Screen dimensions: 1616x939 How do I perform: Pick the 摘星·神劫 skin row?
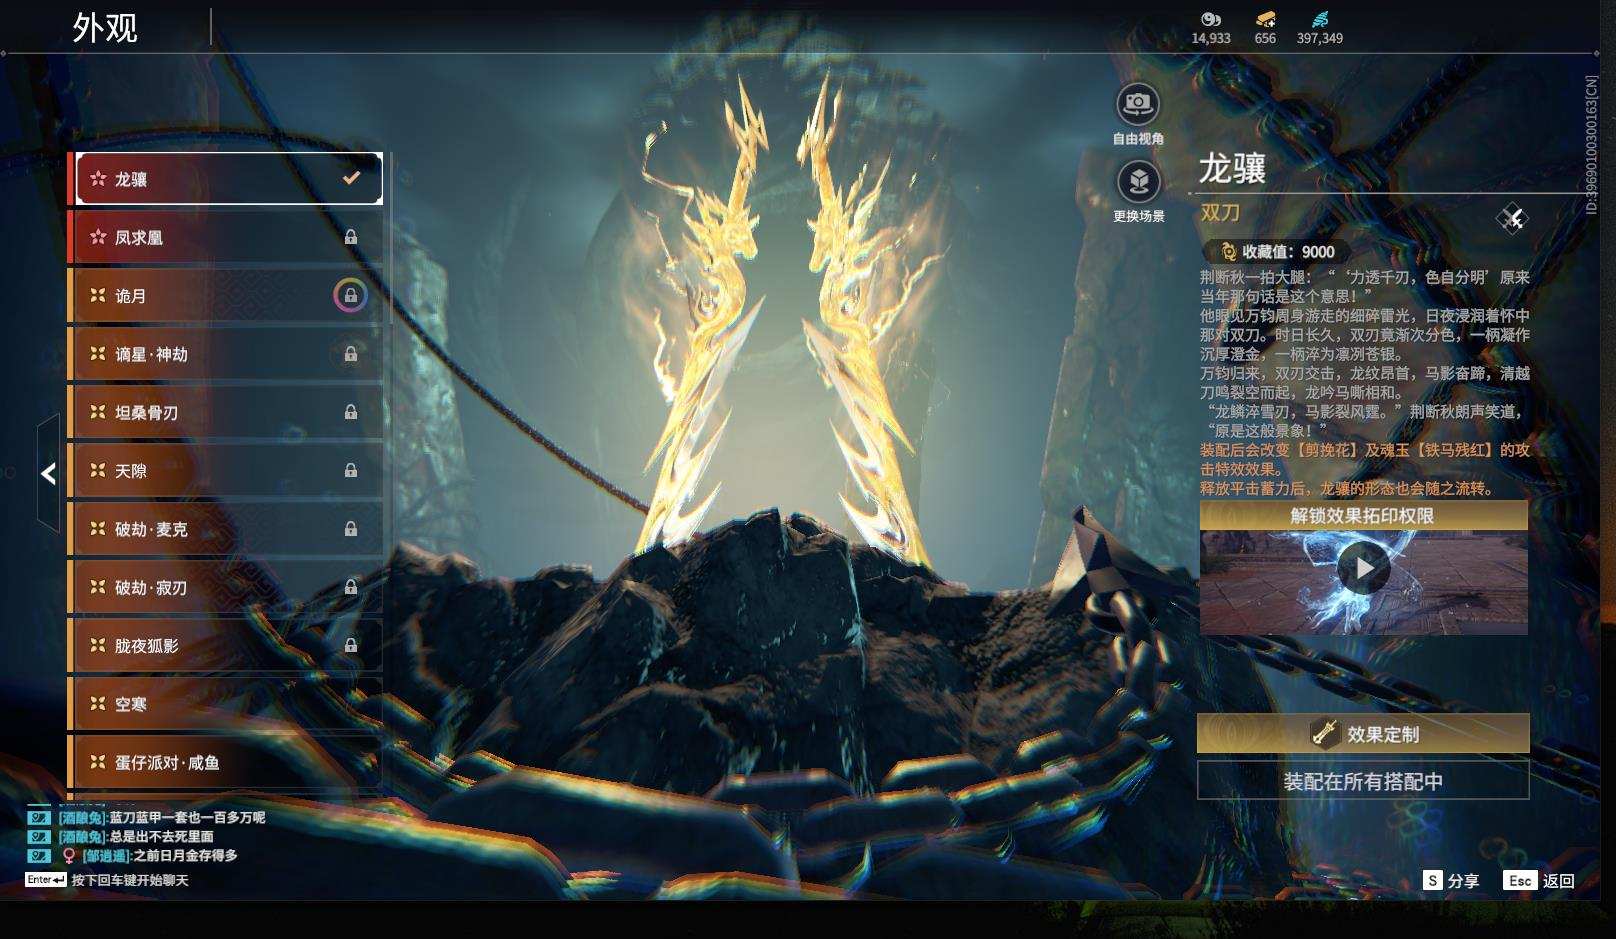coord(227,354)
